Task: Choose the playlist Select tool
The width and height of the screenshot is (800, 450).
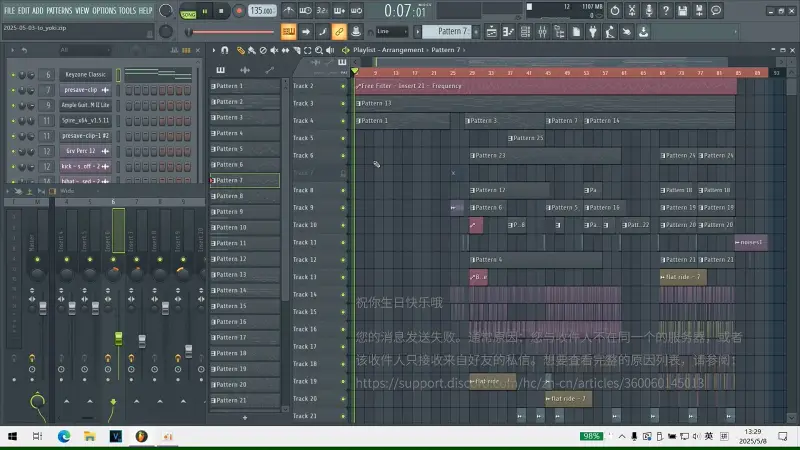Action: [308, 50]
